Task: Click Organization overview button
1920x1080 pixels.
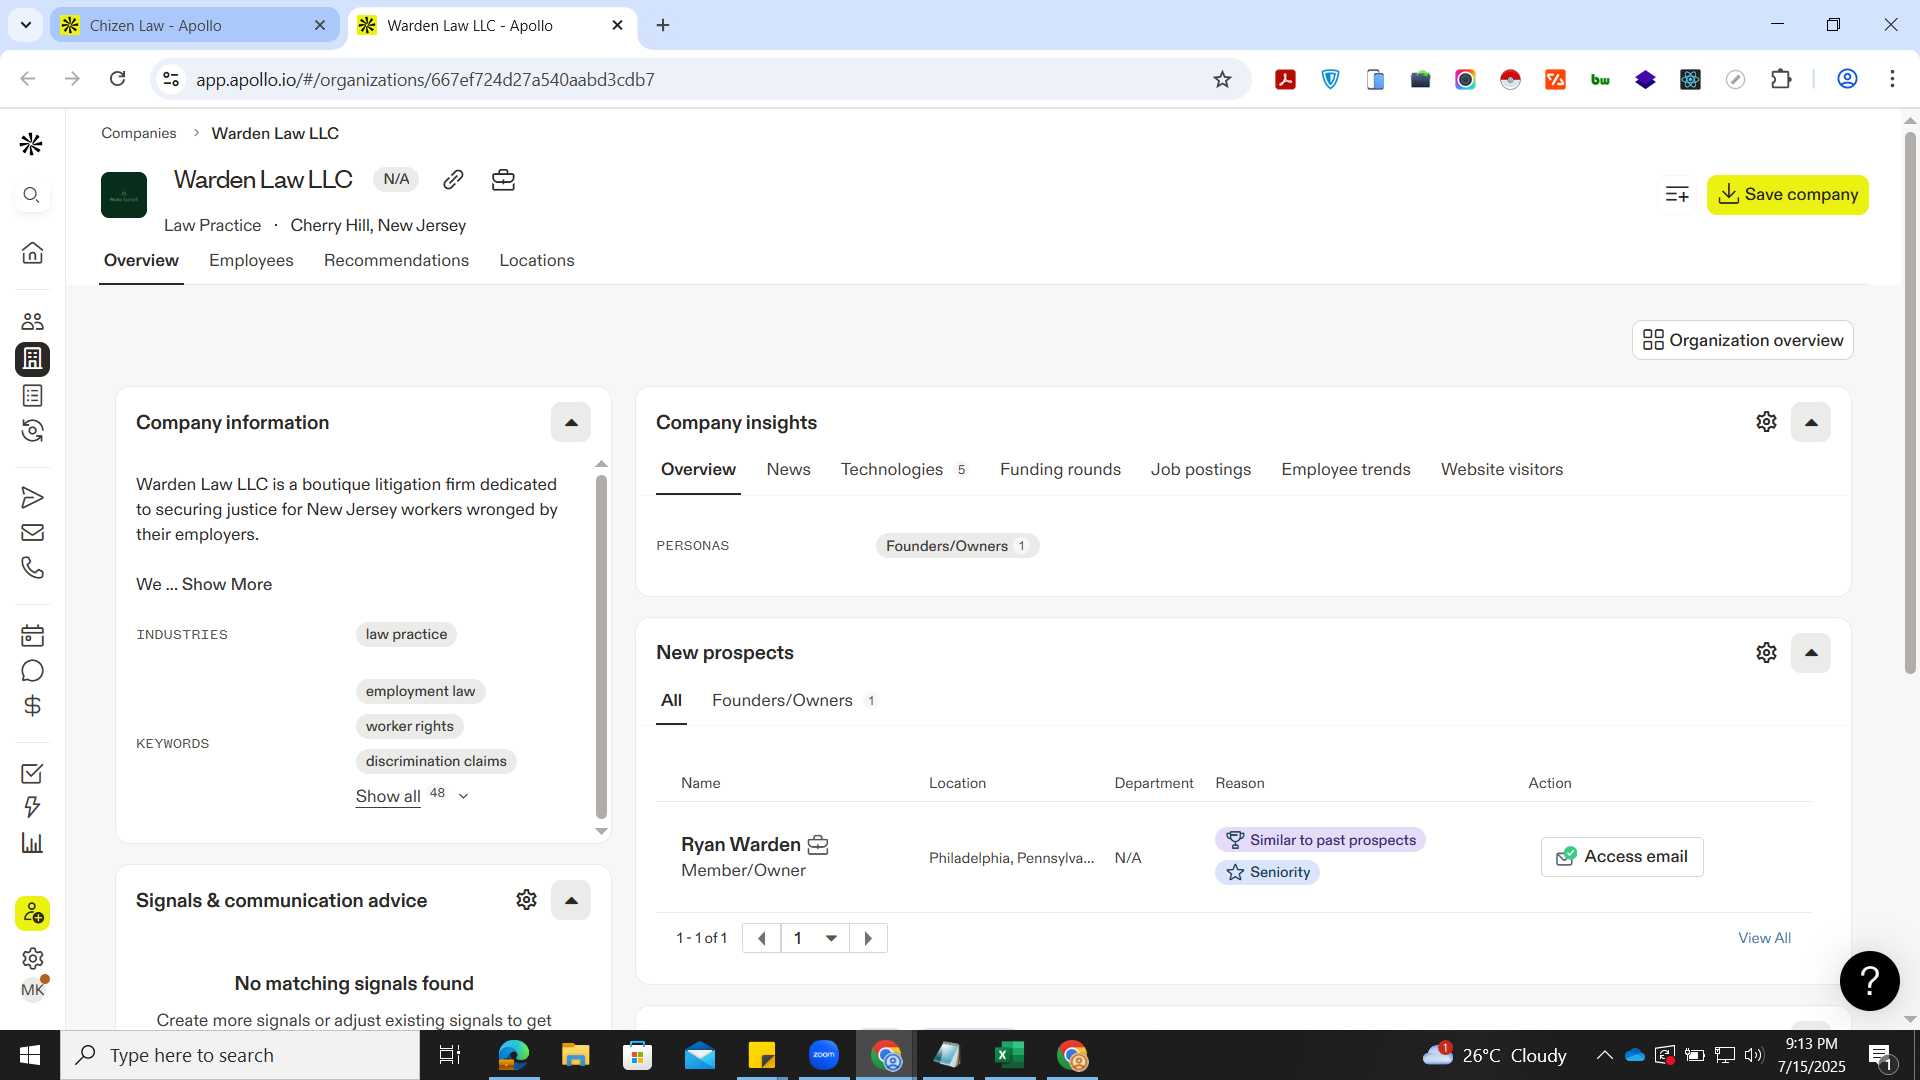Action: [1742, 340]
